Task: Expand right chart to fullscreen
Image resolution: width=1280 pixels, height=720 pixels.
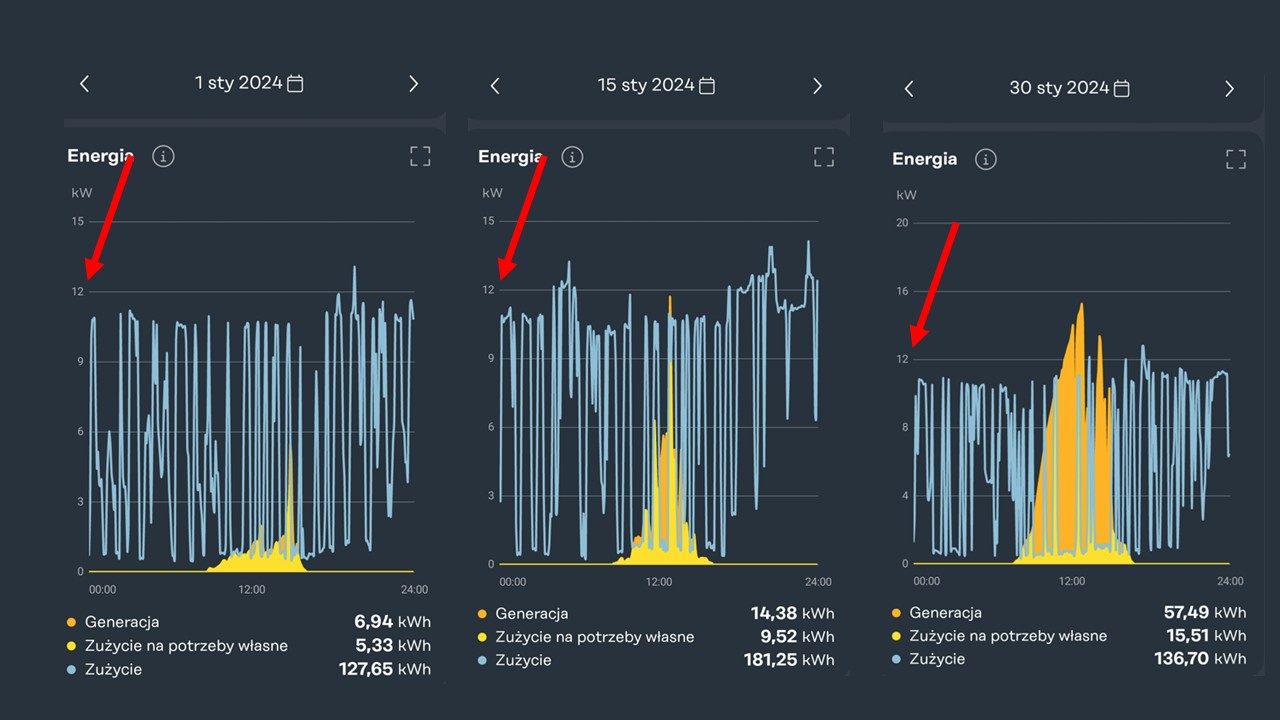Action: [1236, 159]
